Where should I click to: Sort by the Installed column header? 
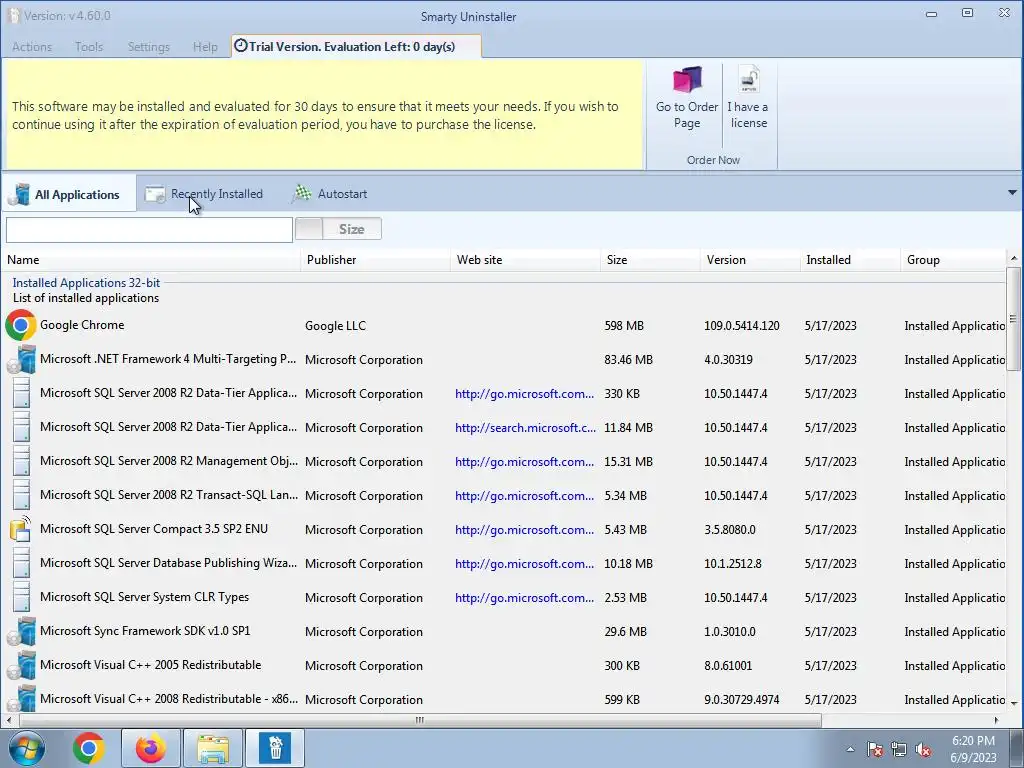[850, 260]
